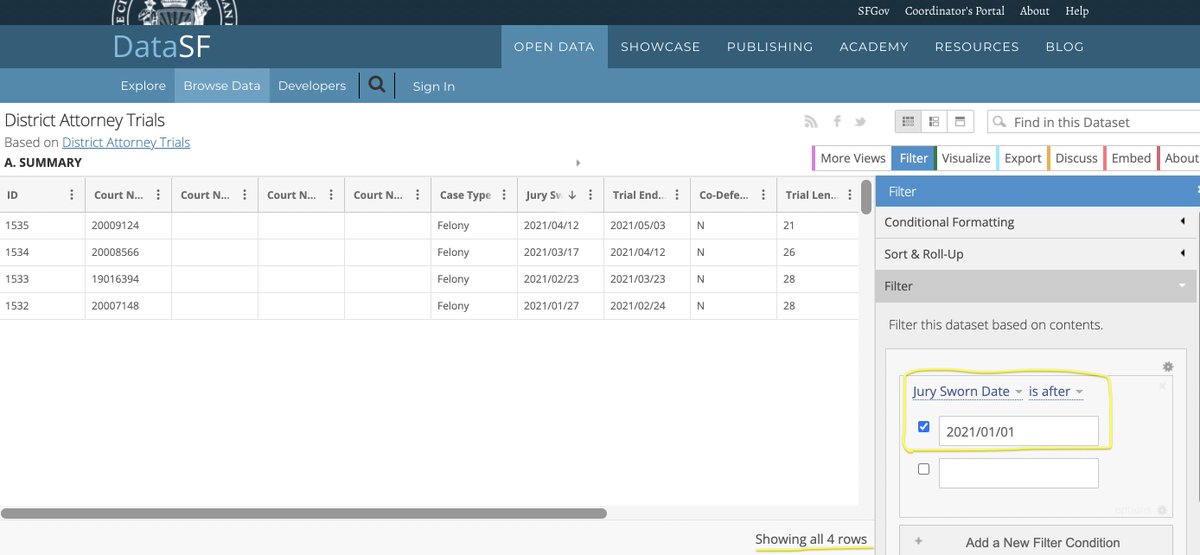
Task: Check the empty filter value checkbox
Action: [x=923, y=469]
